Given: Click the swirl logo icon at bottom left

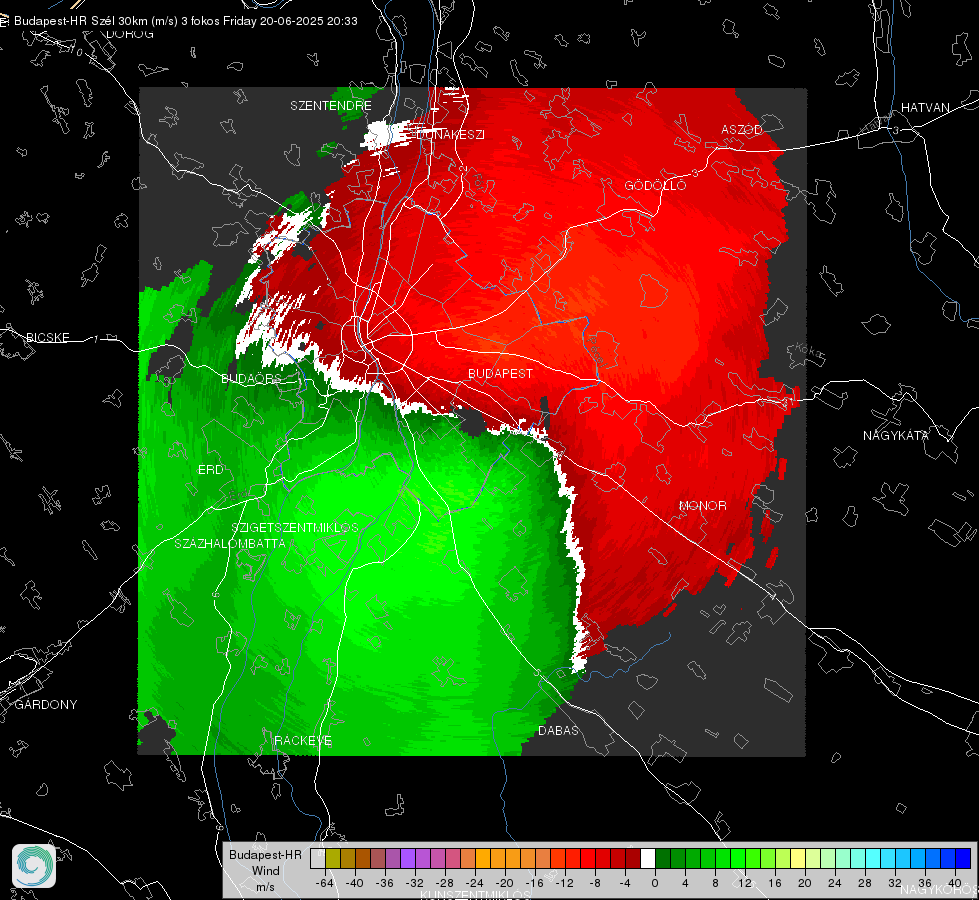Looking at the screenshot, I should tap(34, 866).
